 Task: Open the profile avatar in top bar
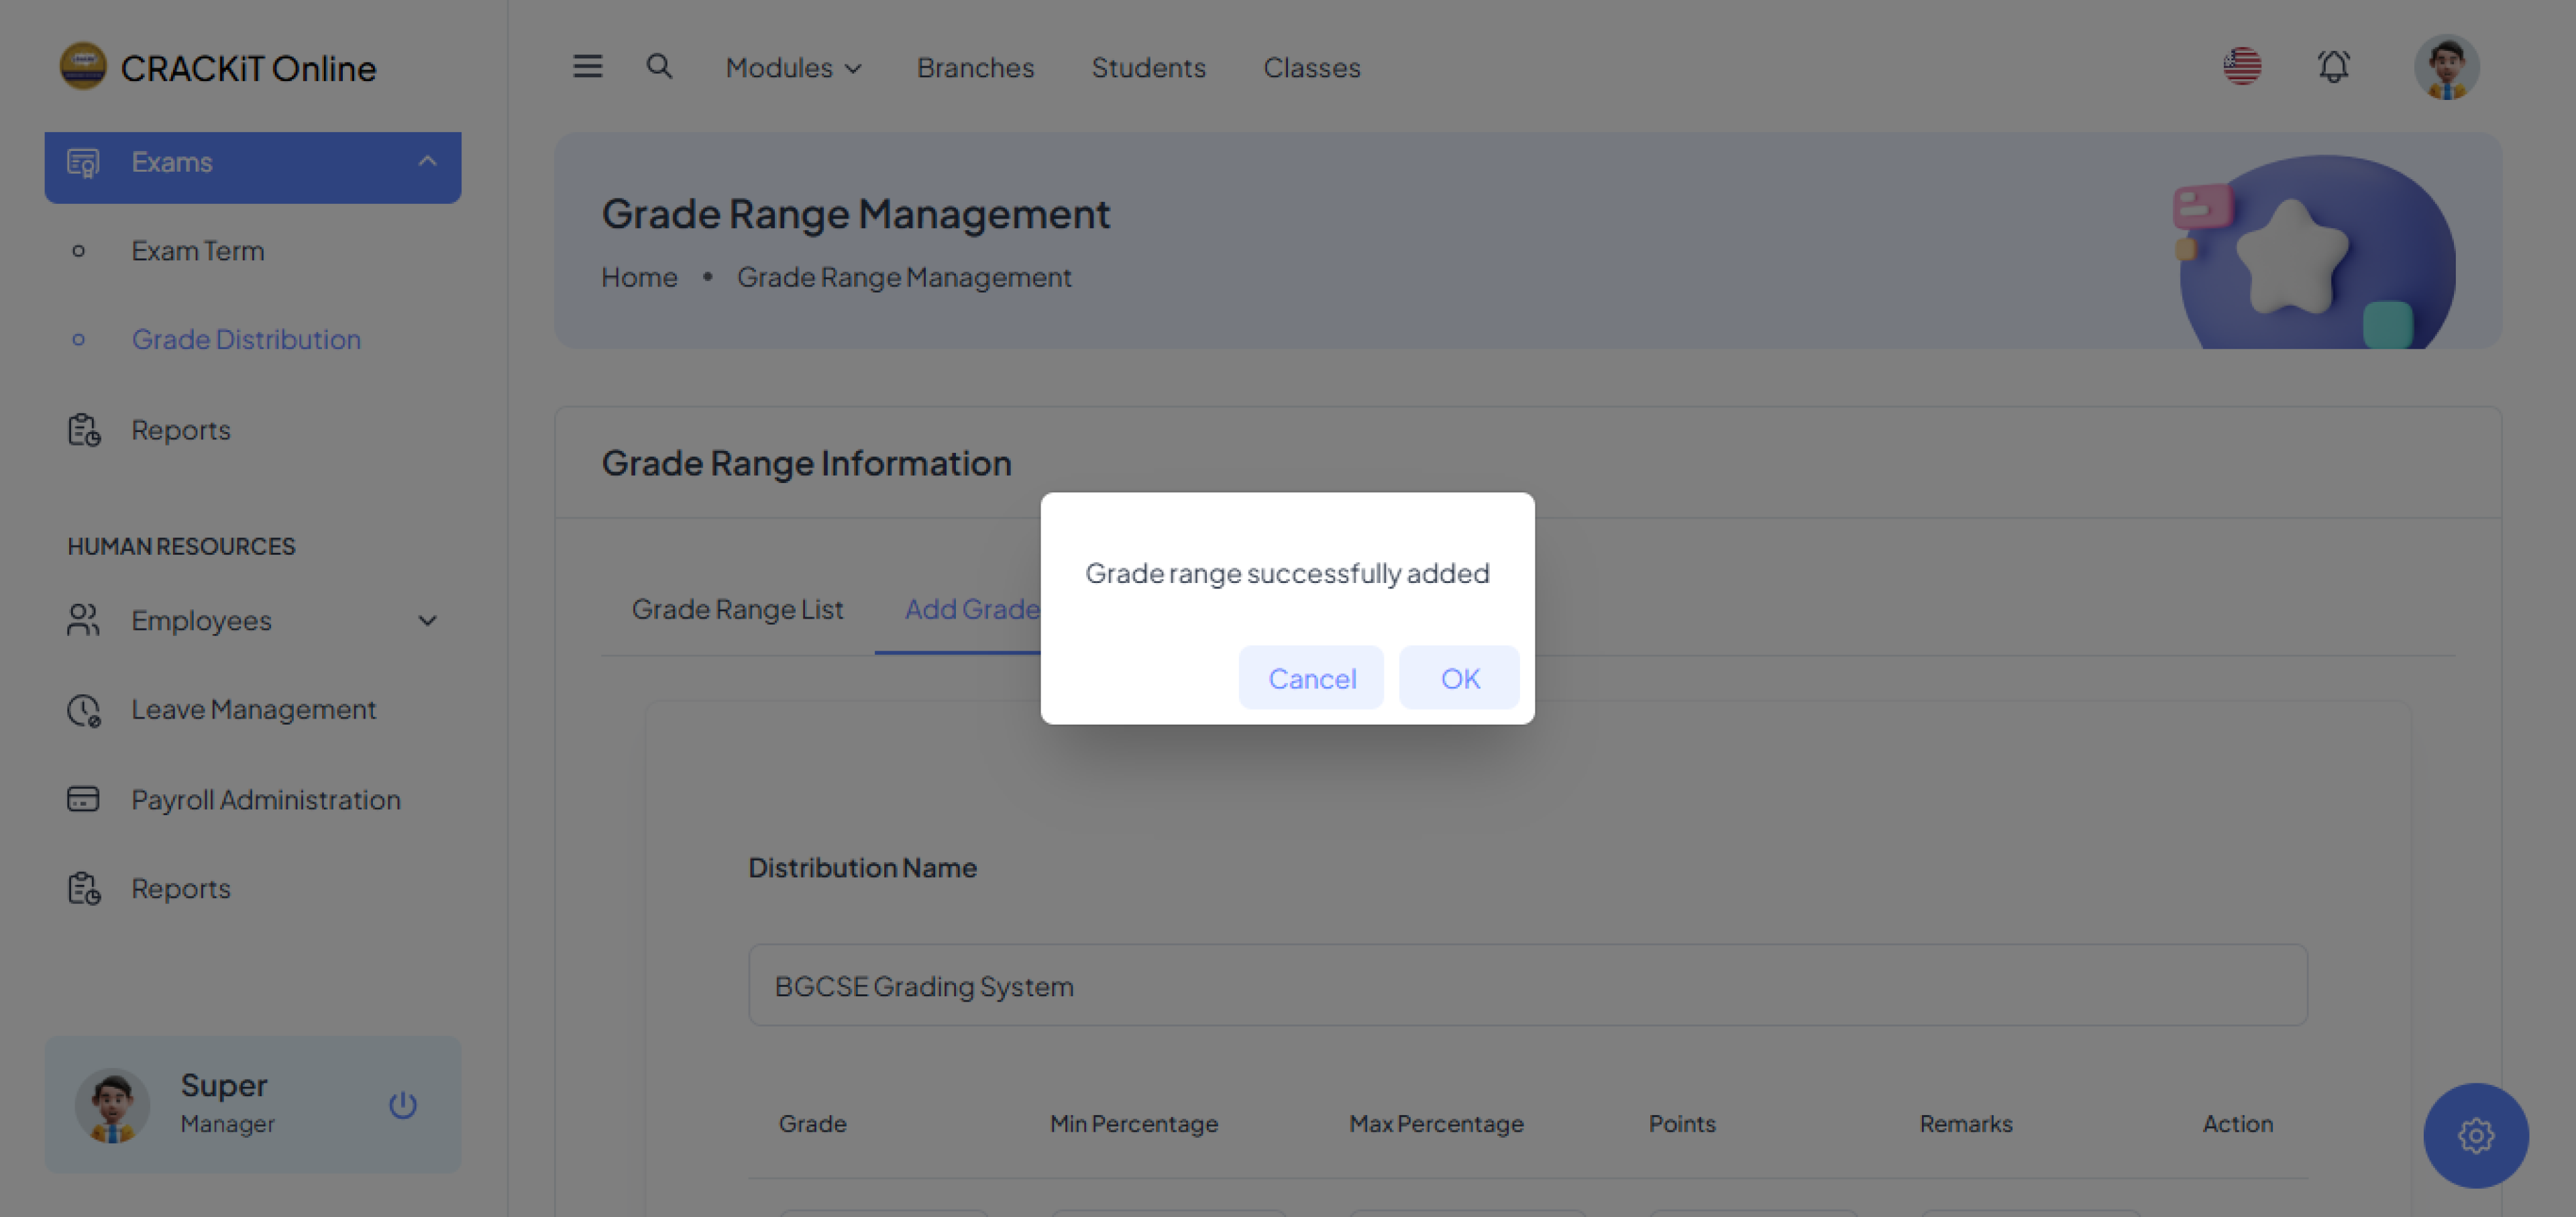(x=2446, y=67)
